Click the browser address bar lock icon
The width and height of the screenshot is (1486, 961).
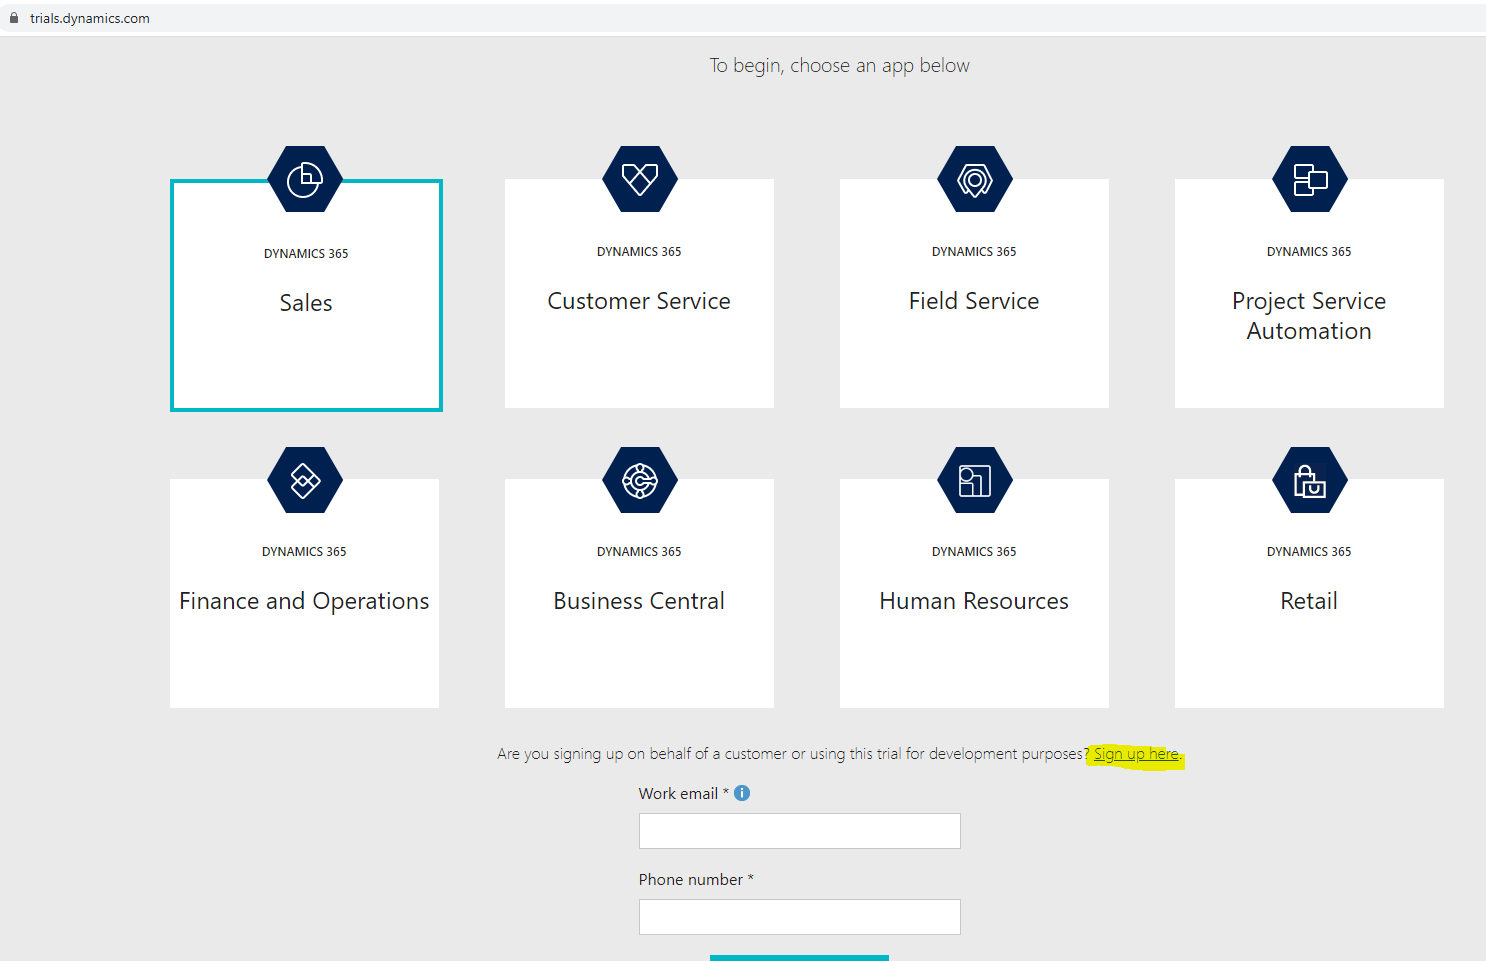(x=14, y=18)
